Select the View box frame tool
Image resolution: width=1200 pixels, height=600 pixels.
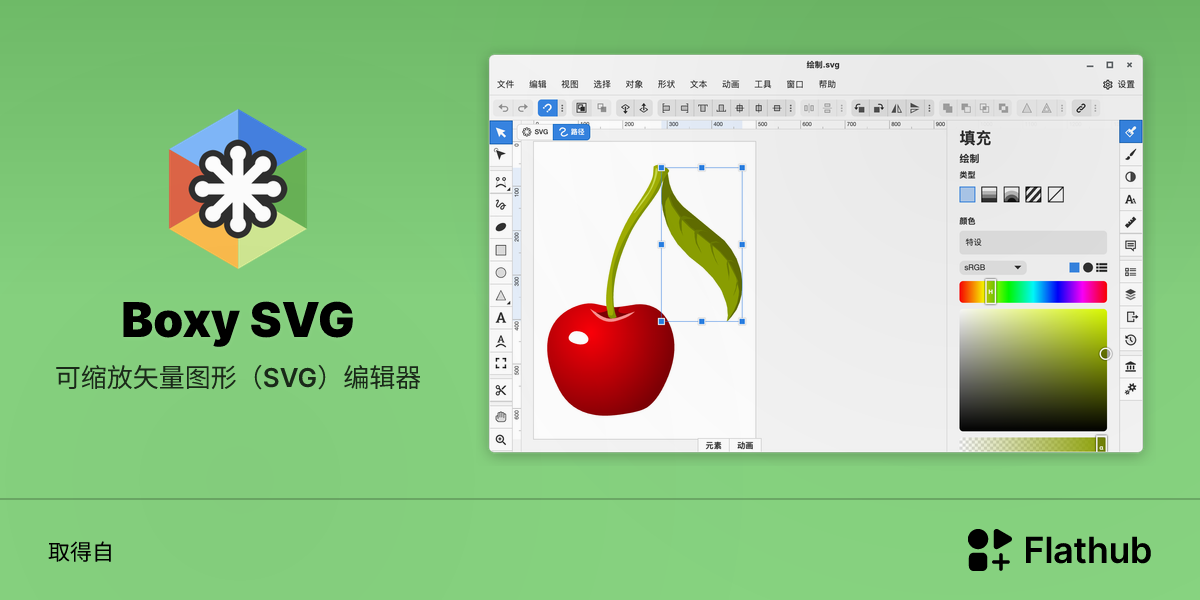[x=501, y=363]
